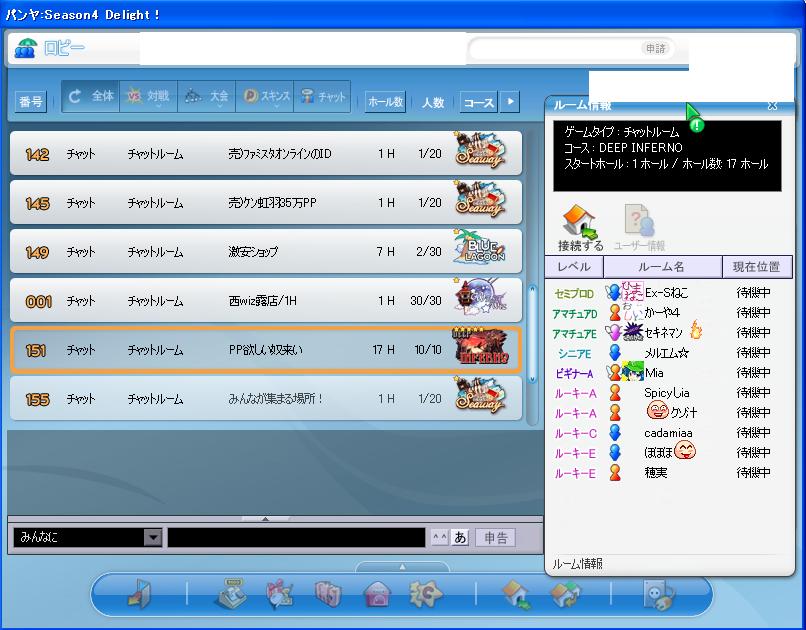Select room 001 西wiz露店/1H
The image size is (806, 630).
point(266,300)
